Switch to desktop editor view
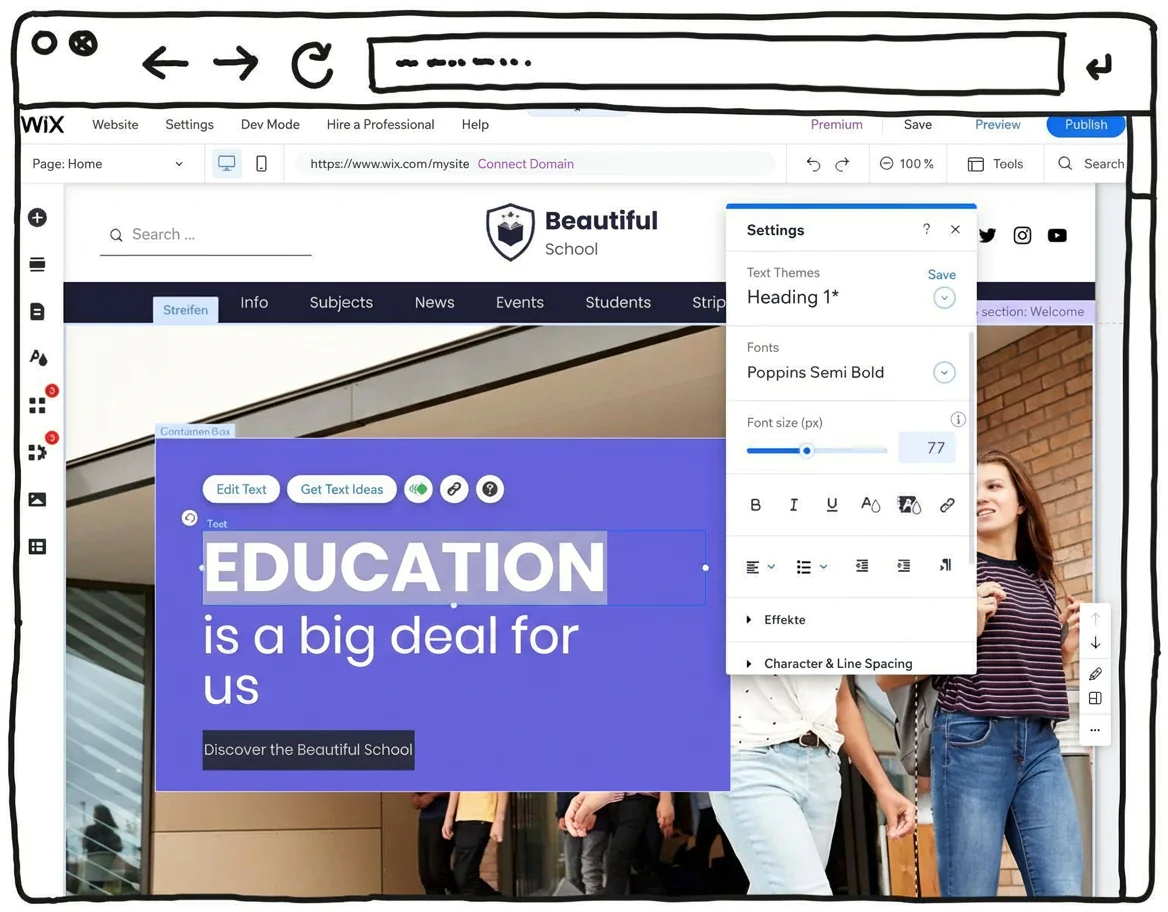 [x=227, y=162]
